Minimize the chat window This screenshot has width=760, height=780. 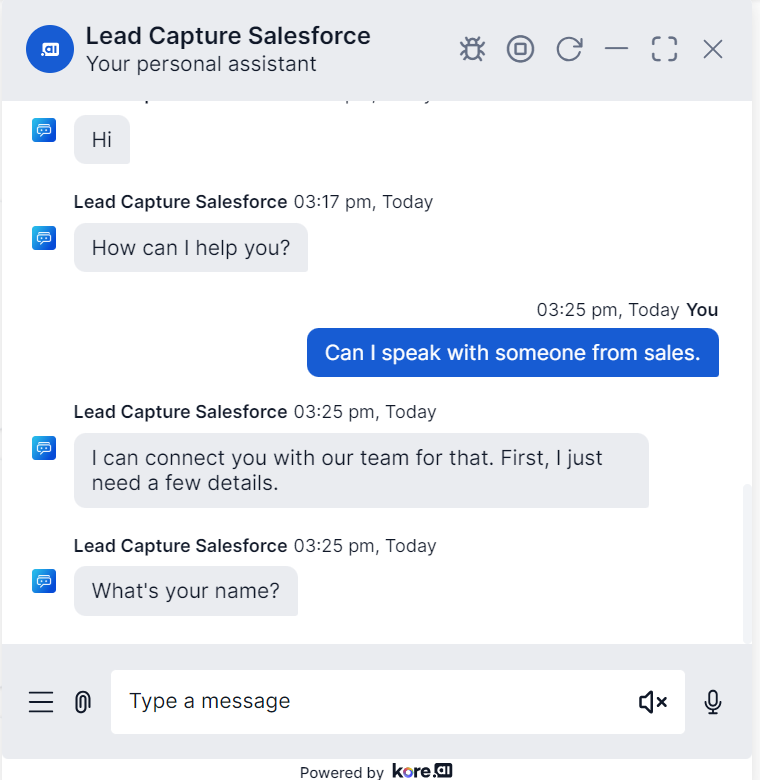click(x=616, y=49)
